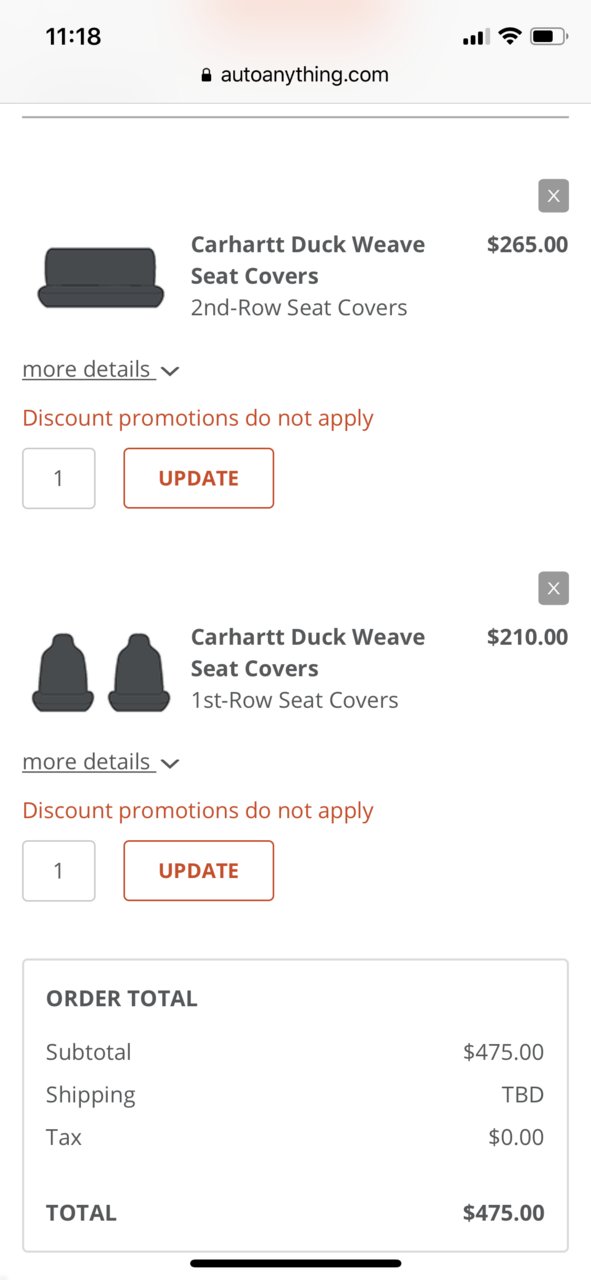Tap the autoanything.com address bar
Screen dimensions: 591x1280
tap(295, 75)
